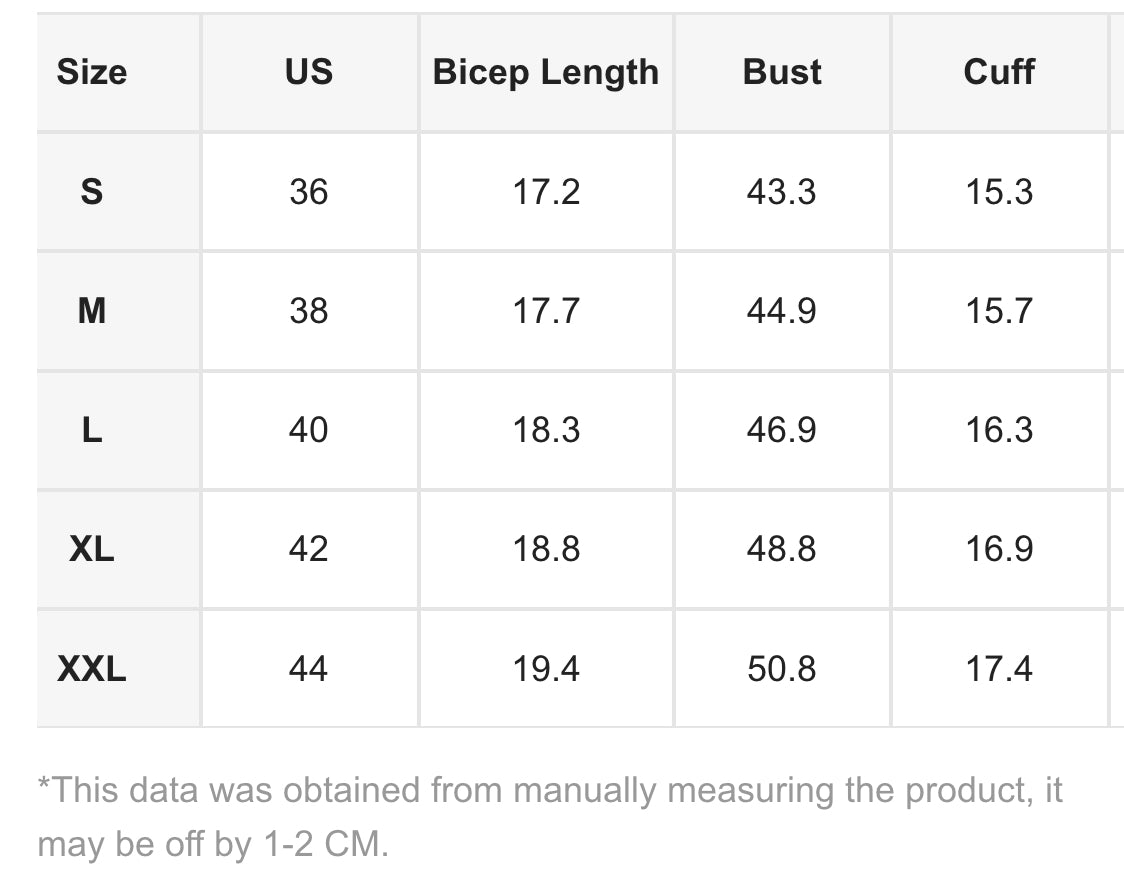Image resolution: width=1124 pixels, height=871 pixels.
Task: Select the XXL size row label
Action: click(92, 668)
